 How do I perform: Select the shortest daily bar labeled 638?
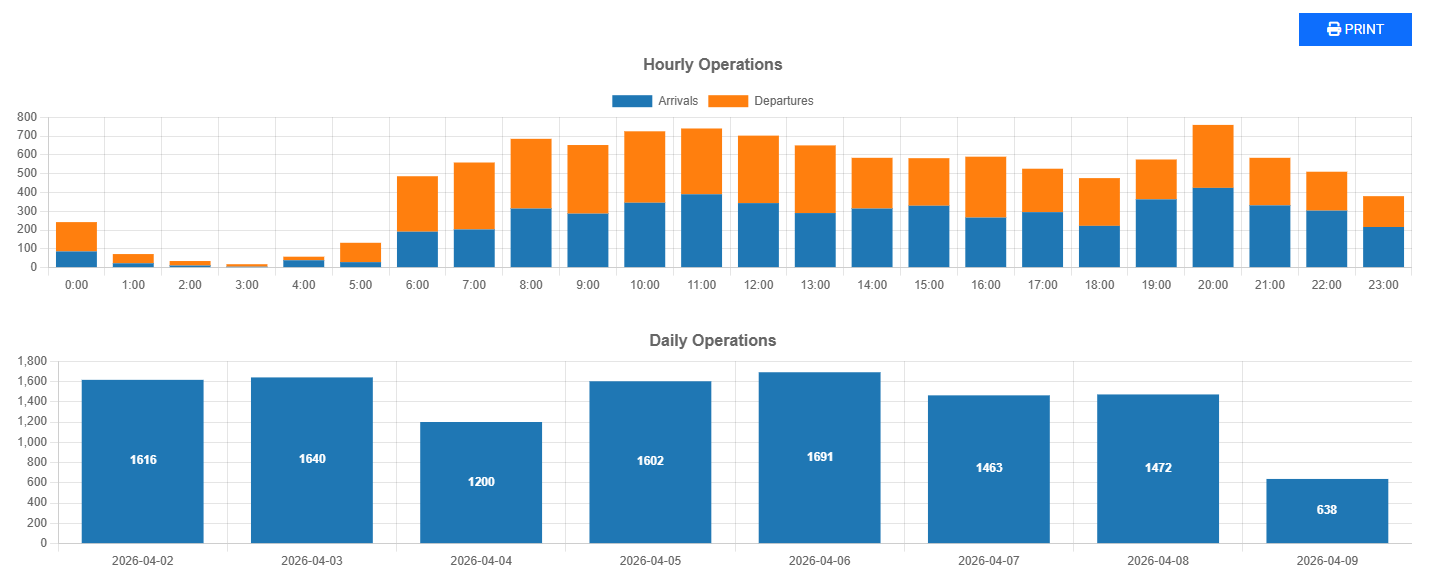pyautogui.click(x=1326, y=510)
